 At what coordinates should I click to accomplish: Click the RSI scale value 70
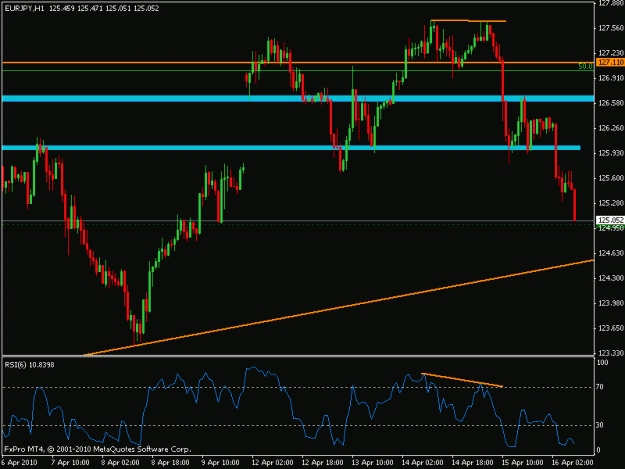[600, 387]
